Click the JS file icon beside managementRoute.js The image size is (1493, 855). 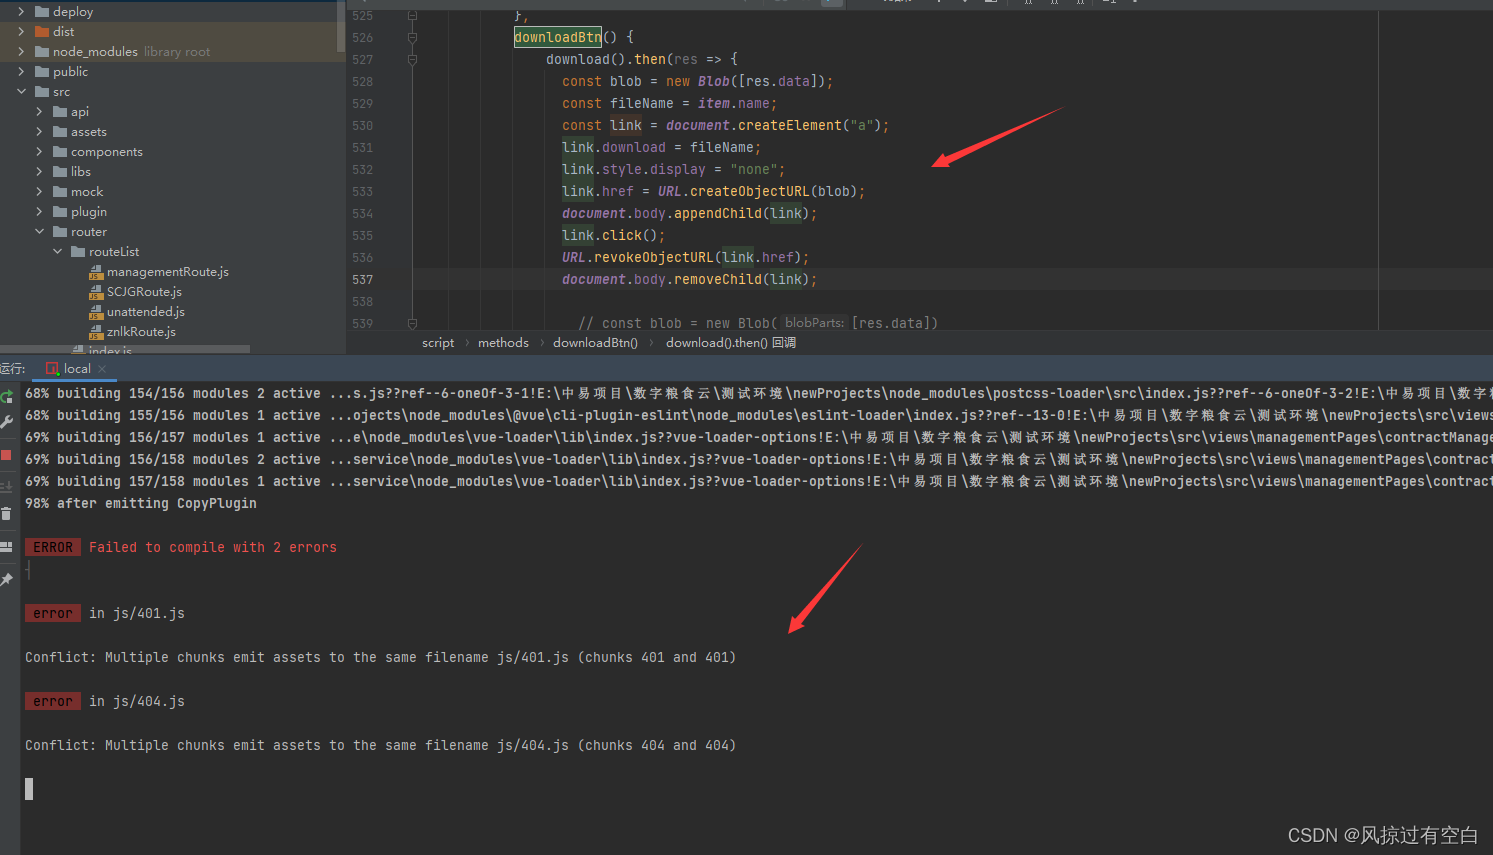pyautogui.click(x=96, y=272)
